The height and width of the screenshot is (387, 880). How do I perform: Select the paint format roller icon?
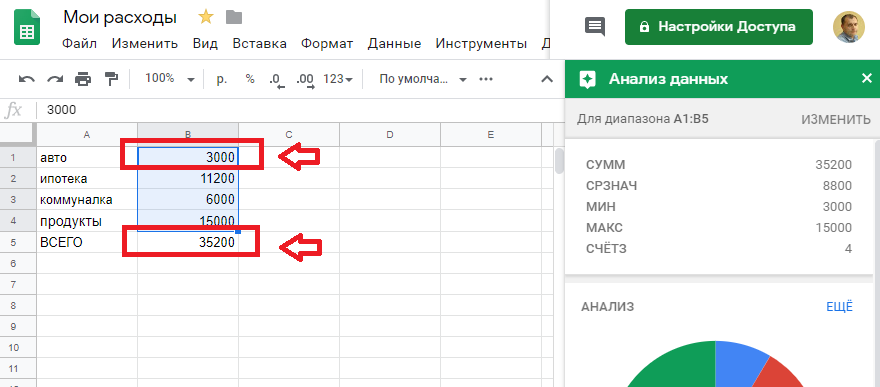tap(111, 79)
